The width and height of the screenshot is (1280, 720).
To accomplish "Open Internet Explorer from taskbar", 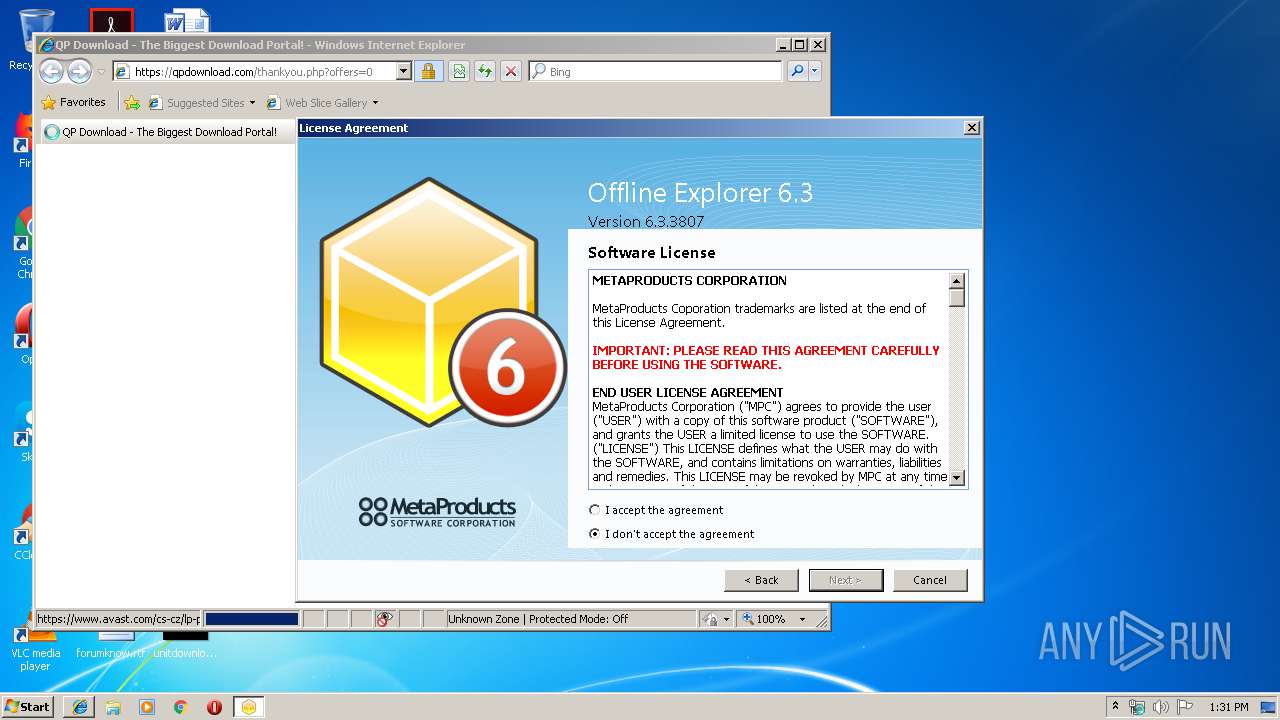I will 80,707.
